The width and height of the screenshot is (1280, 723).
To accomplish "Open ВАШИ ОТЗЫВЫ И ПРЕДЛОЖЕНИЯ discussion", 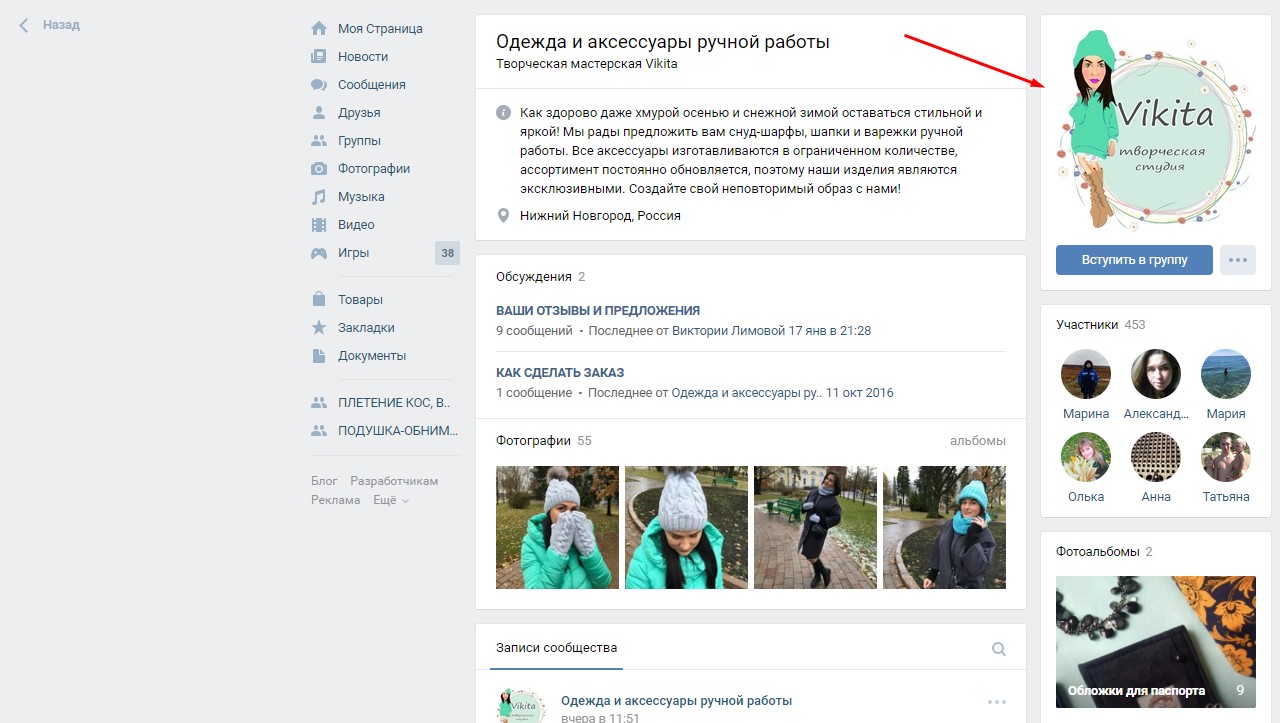I will coord(598,311).
